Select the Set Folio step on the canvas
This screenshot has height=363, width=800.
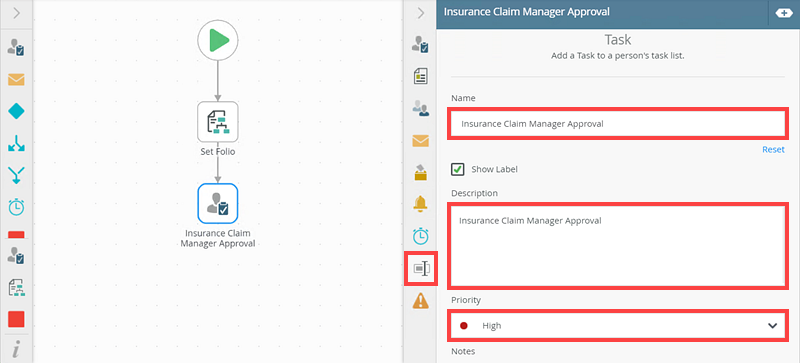click(x=218, y=122)
